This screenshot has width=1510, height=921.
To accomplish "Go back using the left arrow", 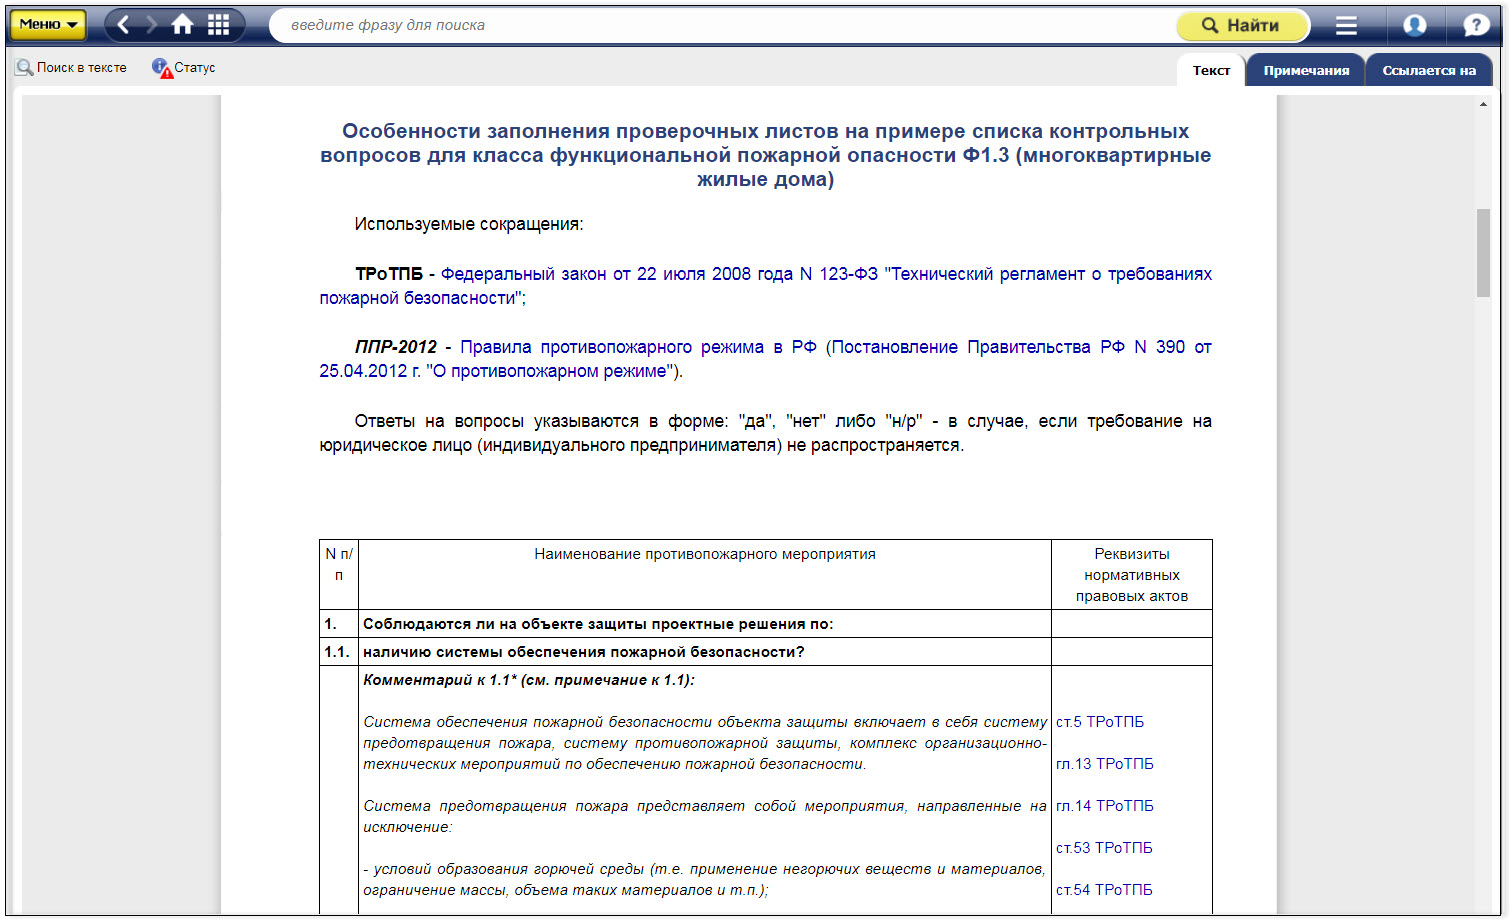I will [x=124, y=25].
